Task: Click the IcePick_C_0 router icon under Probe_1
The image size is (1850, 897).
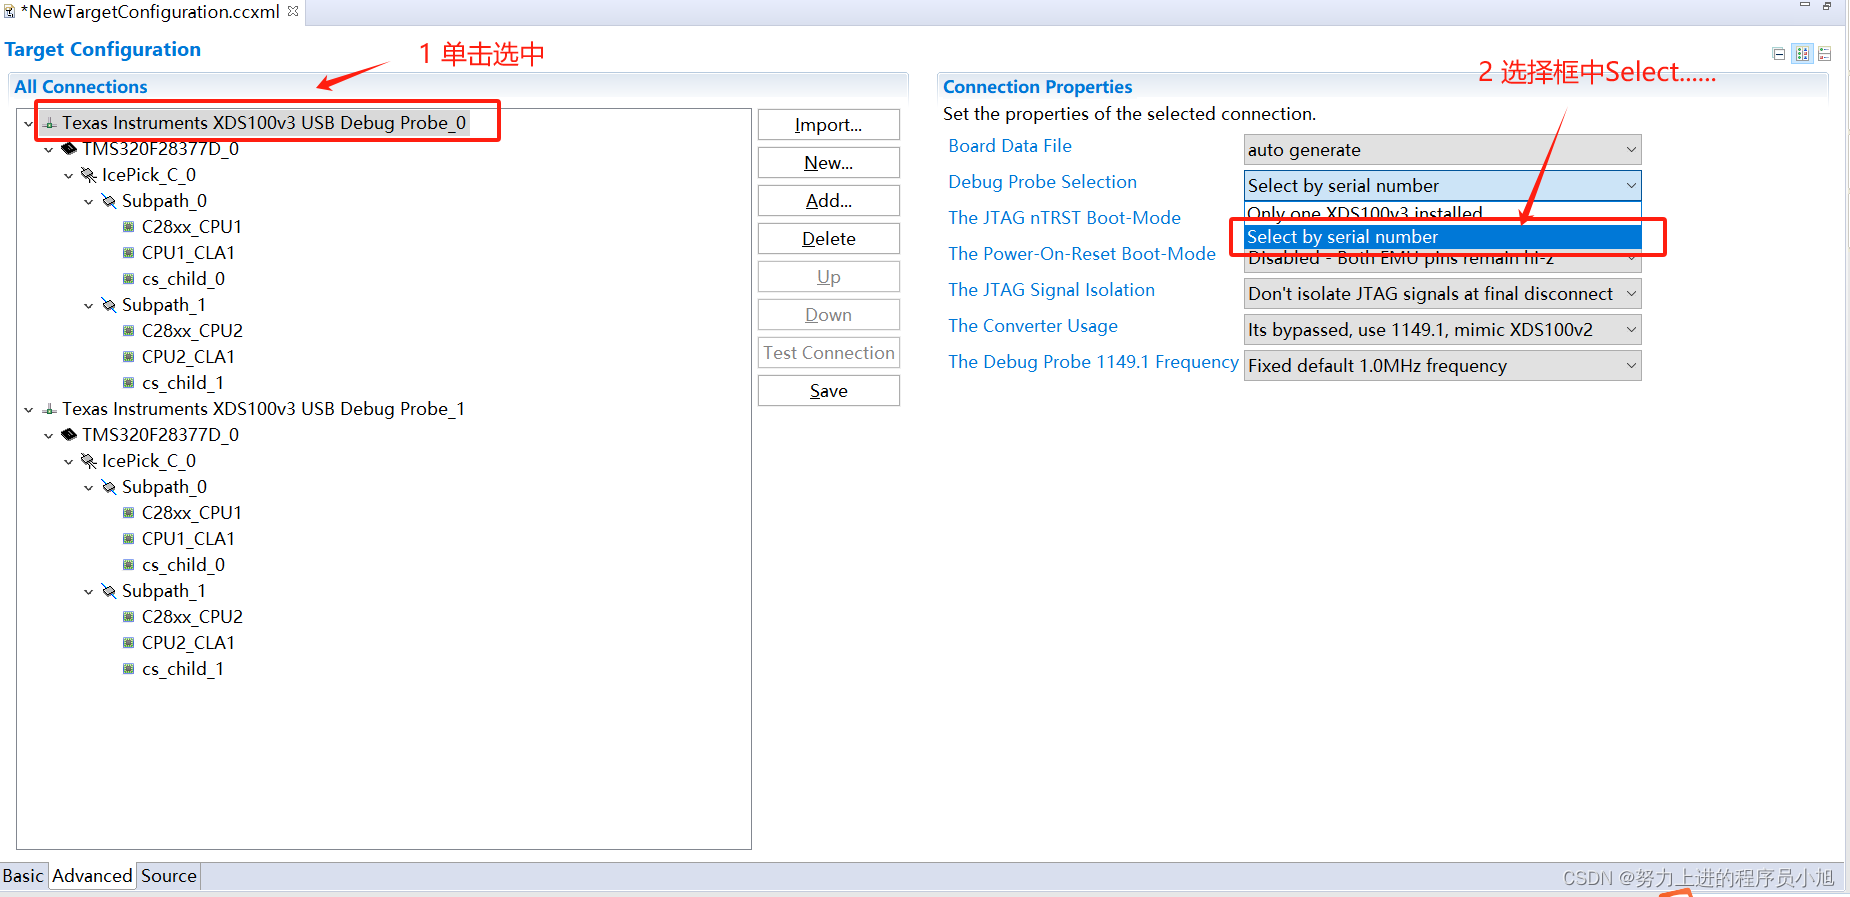Action: pos(89,461)
